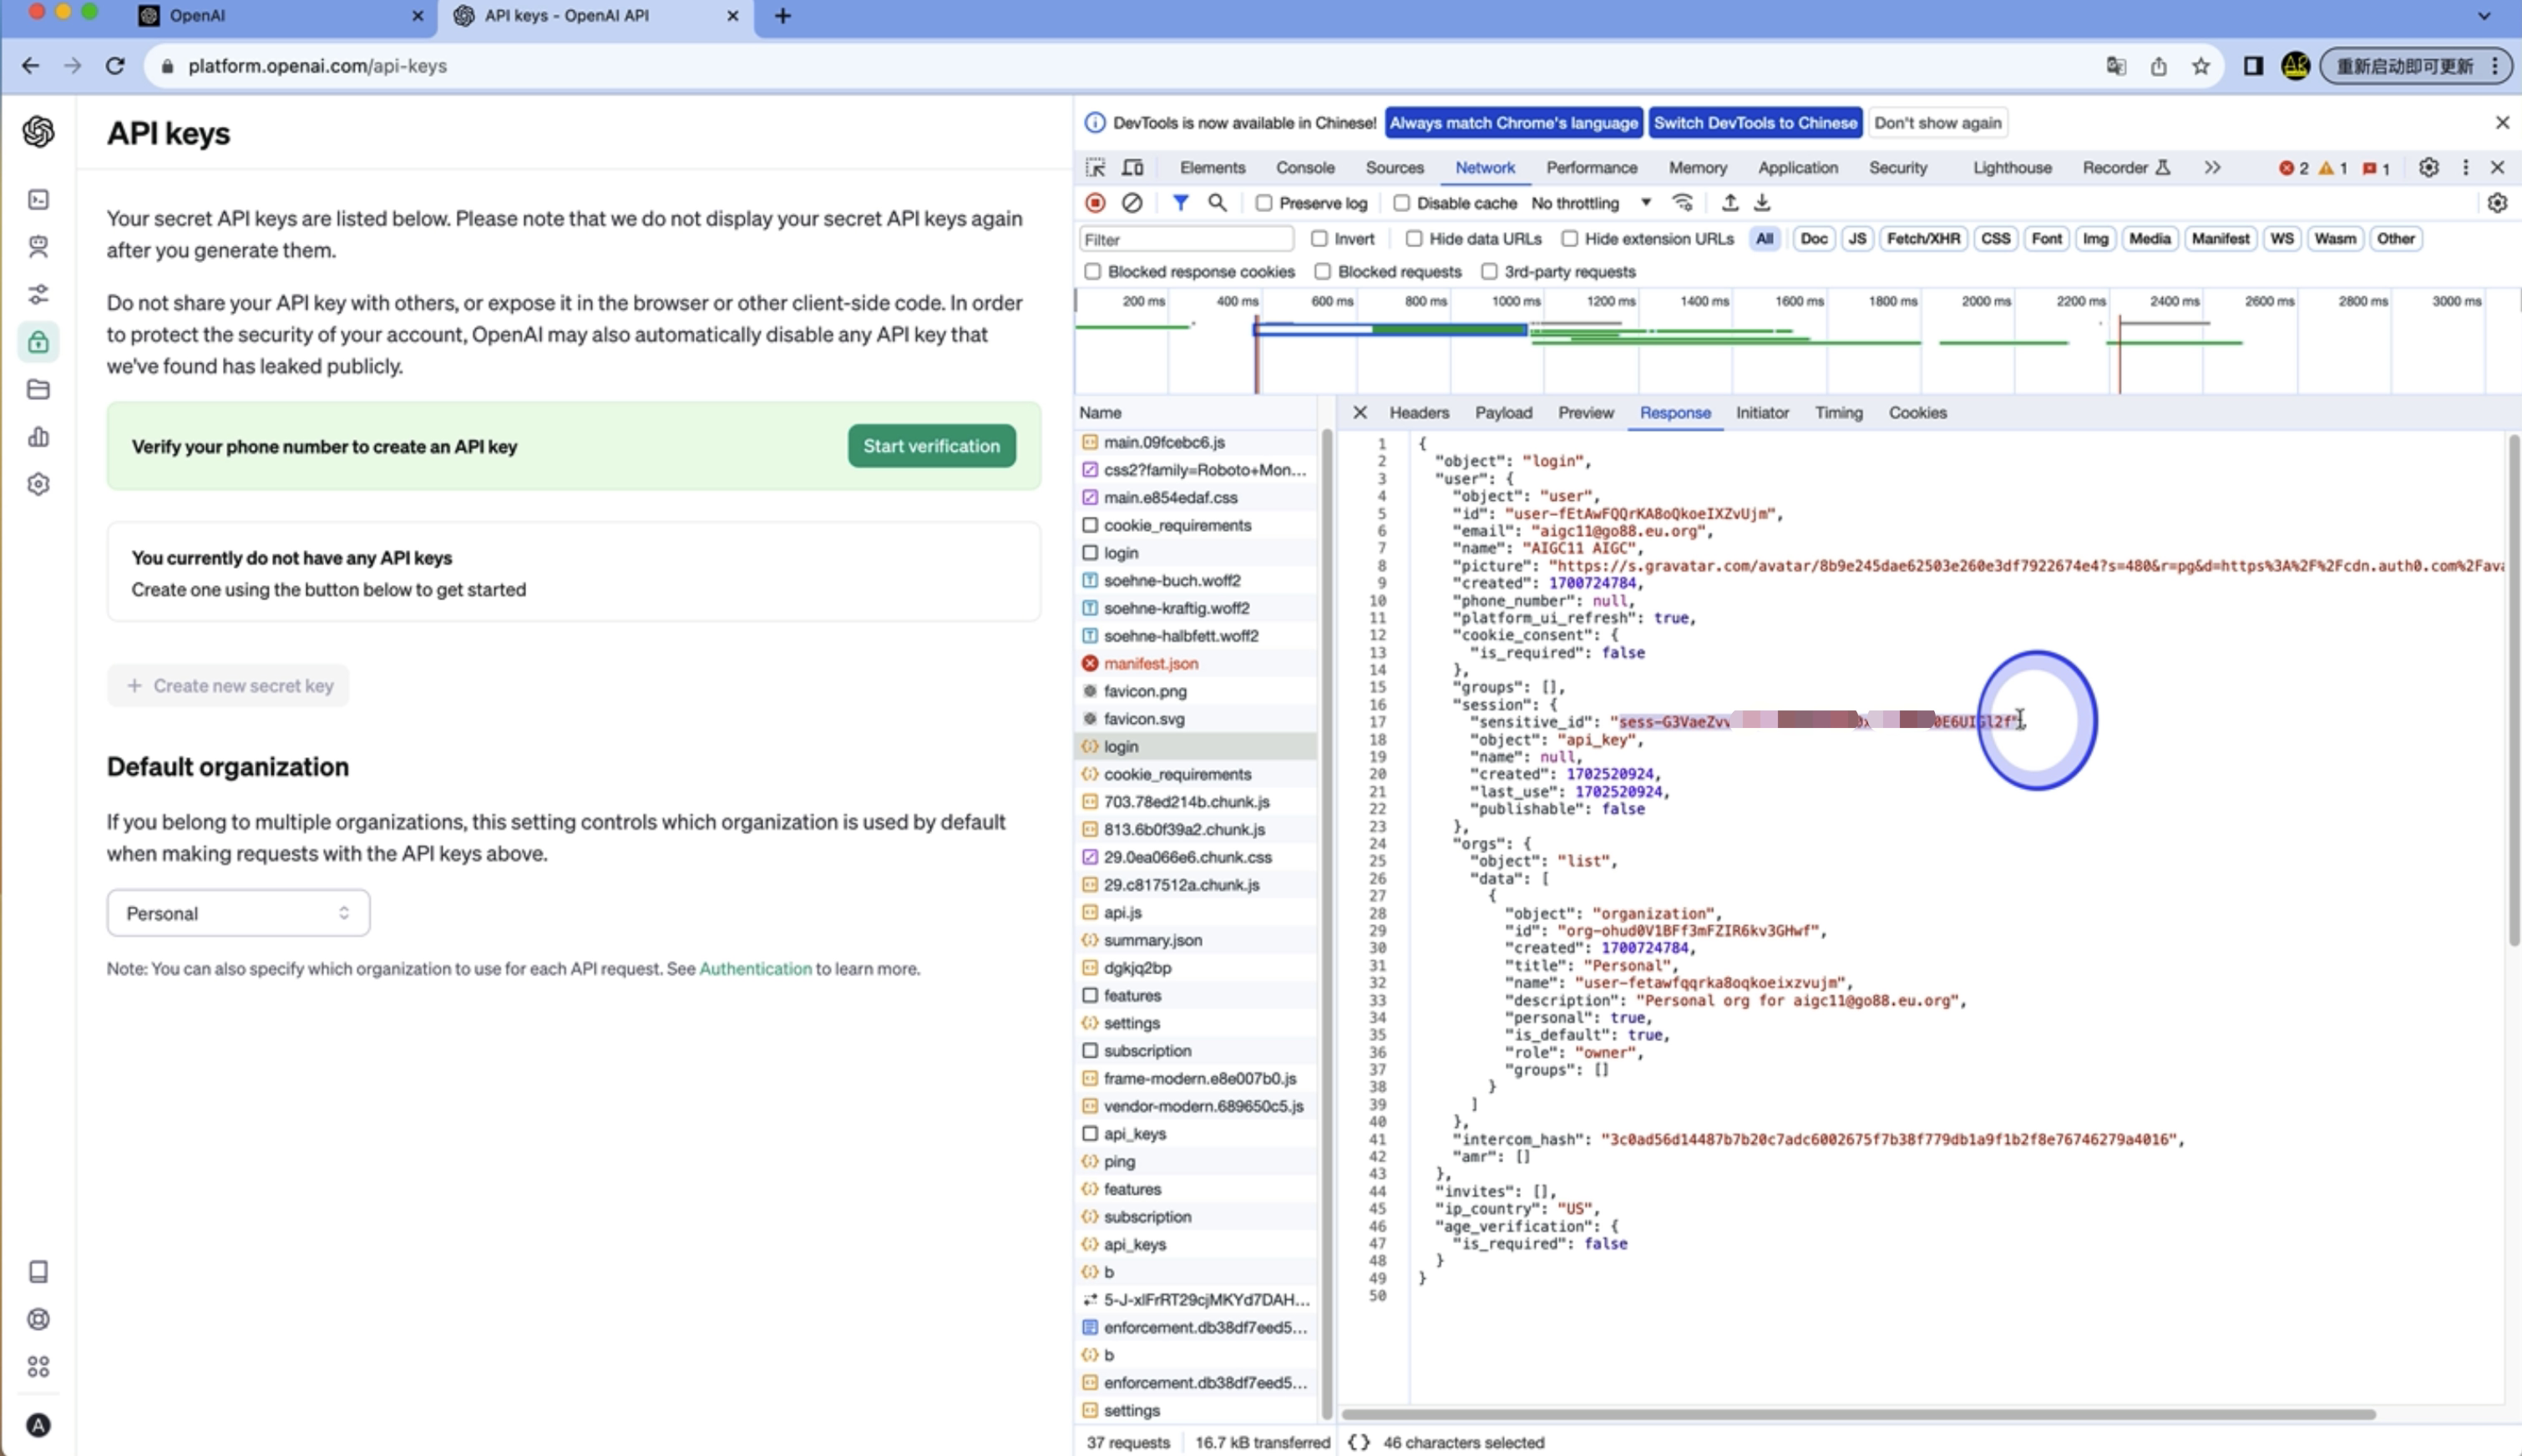2522x1456 pixels.
Task: Open the Playground sidebar icon
Action: coord(38,200)
